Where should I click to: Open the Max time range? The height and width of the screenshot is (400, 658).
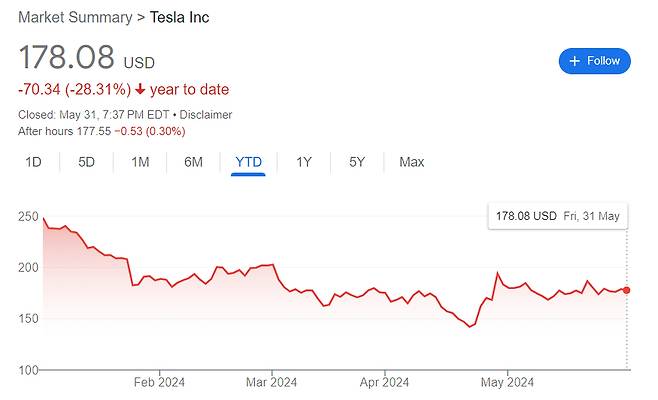pyautogui.click(x=411, y=162)
